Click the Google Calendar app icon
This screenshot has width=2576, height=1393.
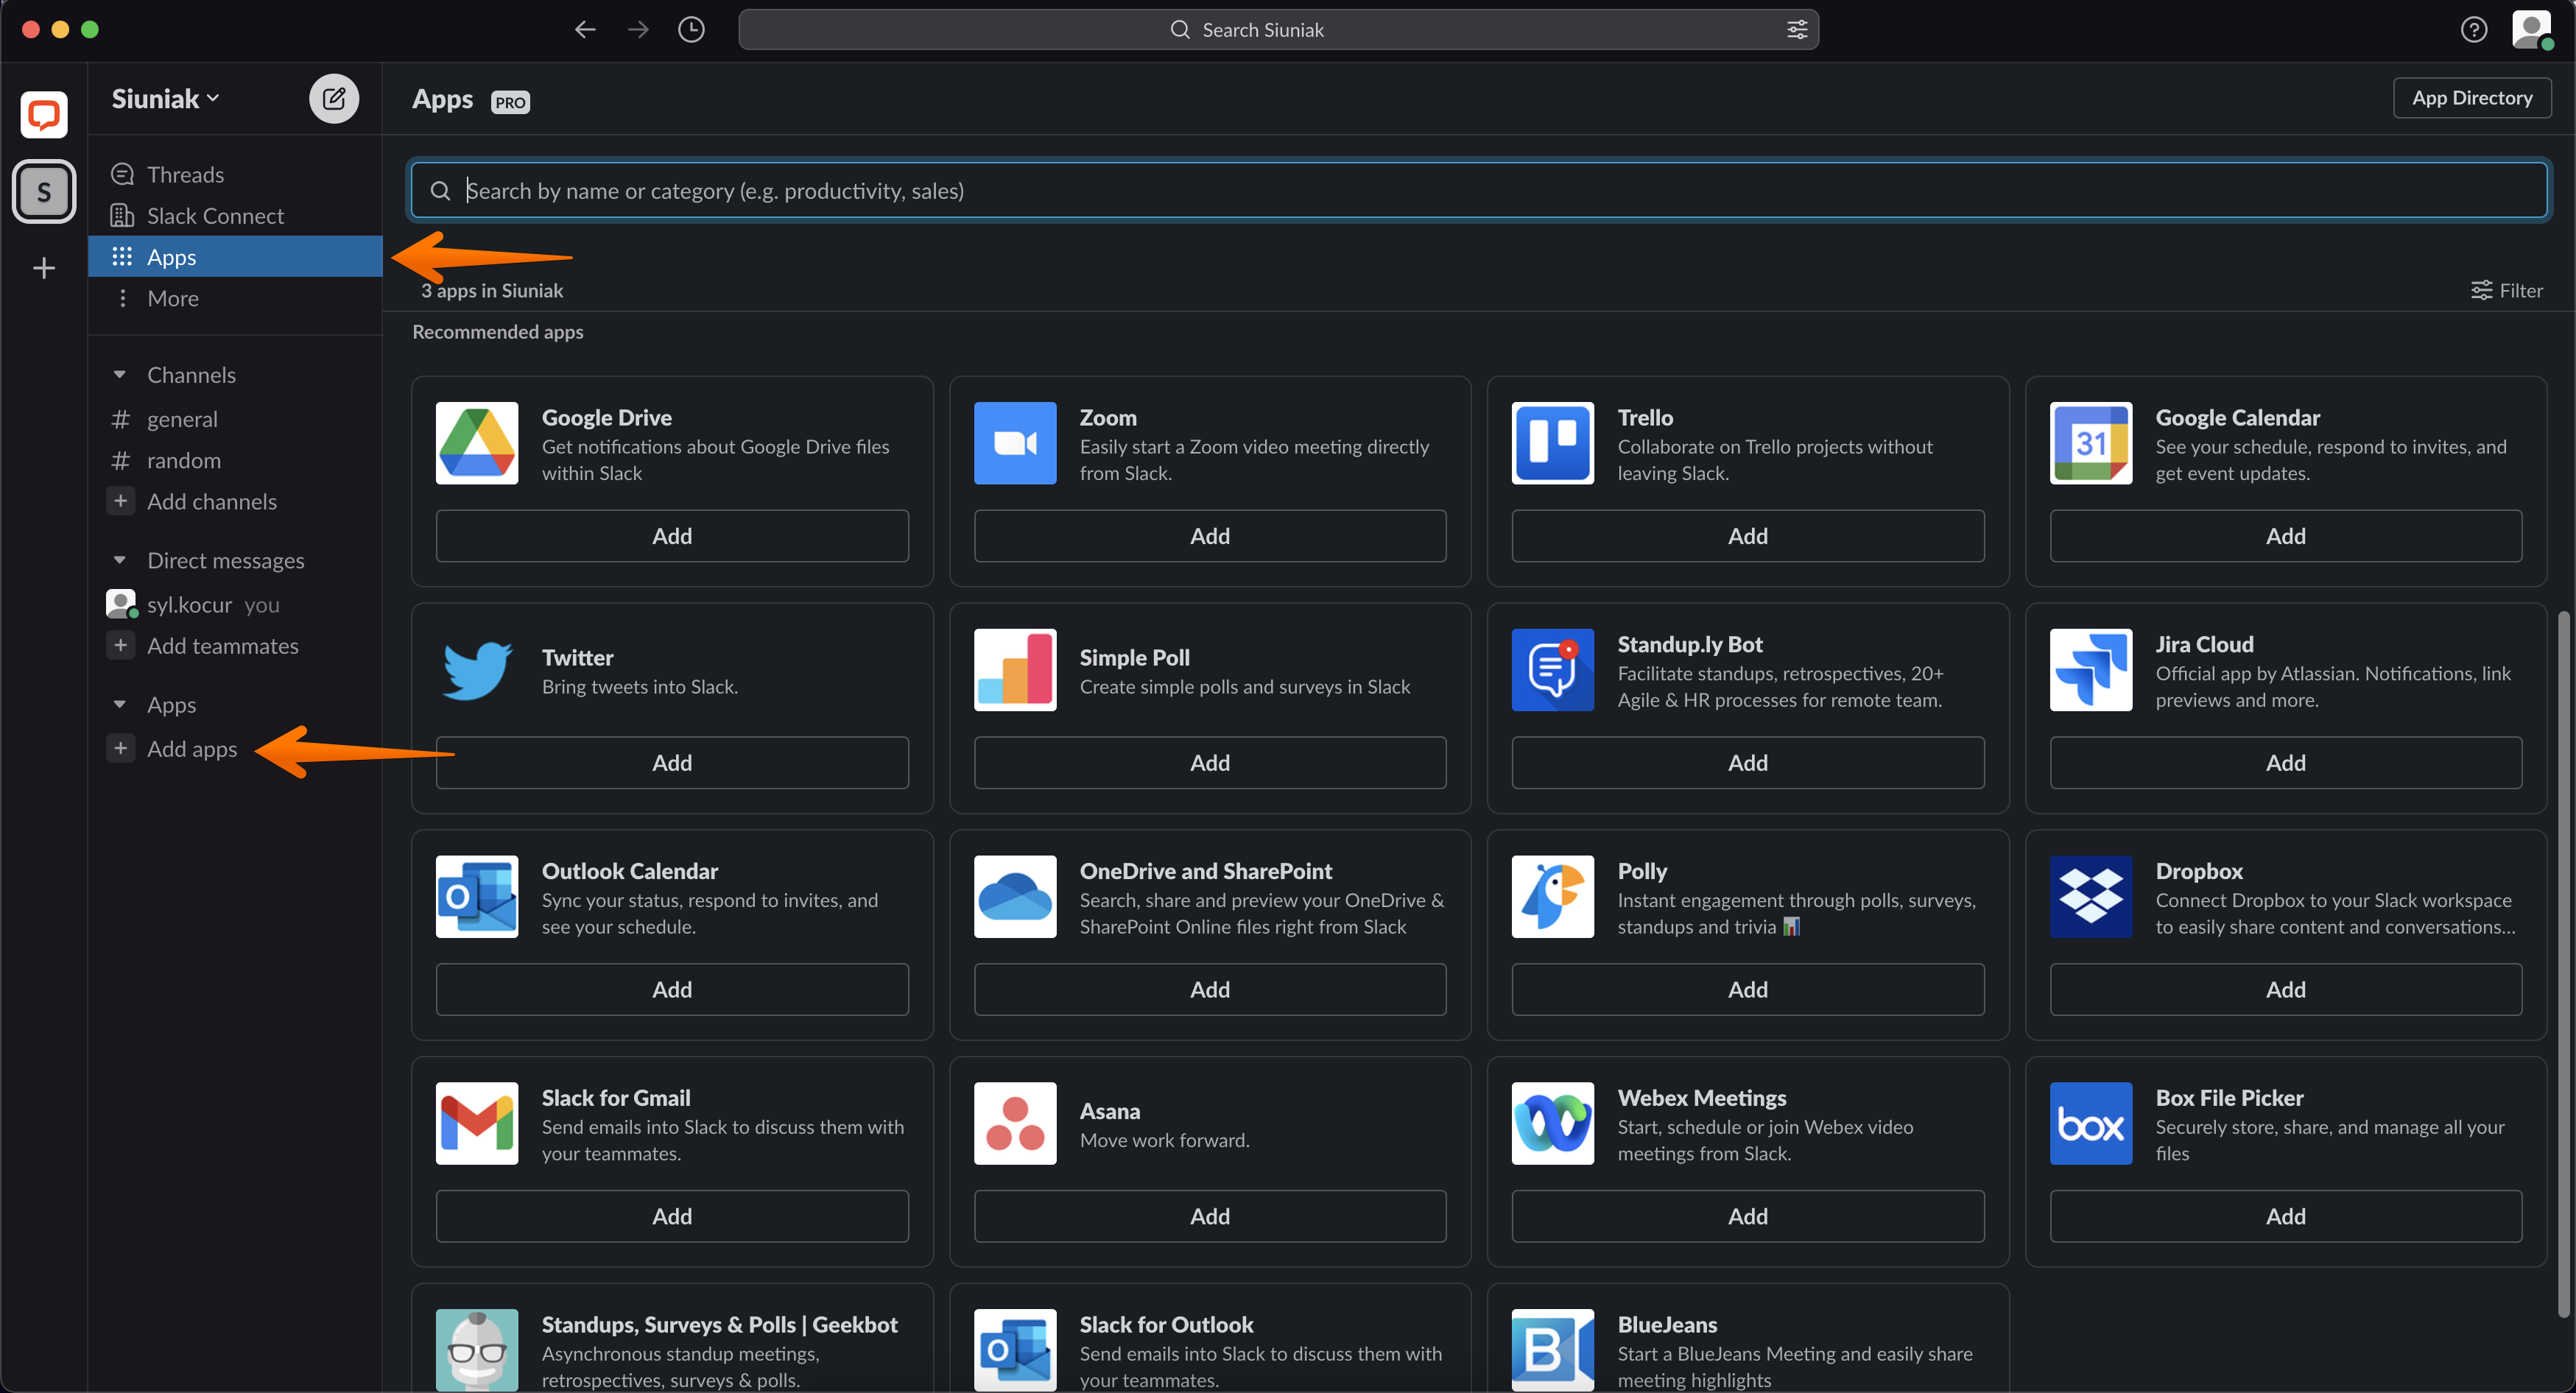tap(2091, 443)
